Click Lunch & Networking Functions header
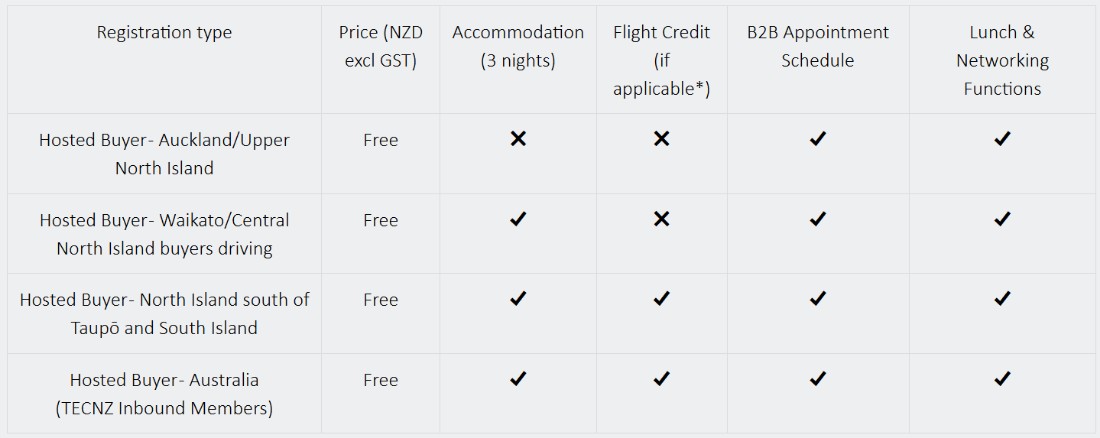Viewport: 1100px width, 438px height. [1002, 60]
